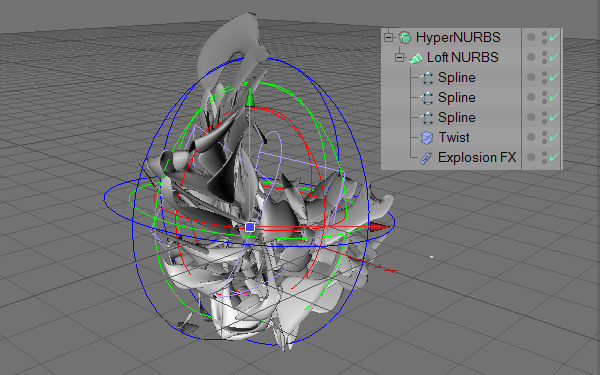Toggle the HyperNURBS enable checkmark

[553, 37]
